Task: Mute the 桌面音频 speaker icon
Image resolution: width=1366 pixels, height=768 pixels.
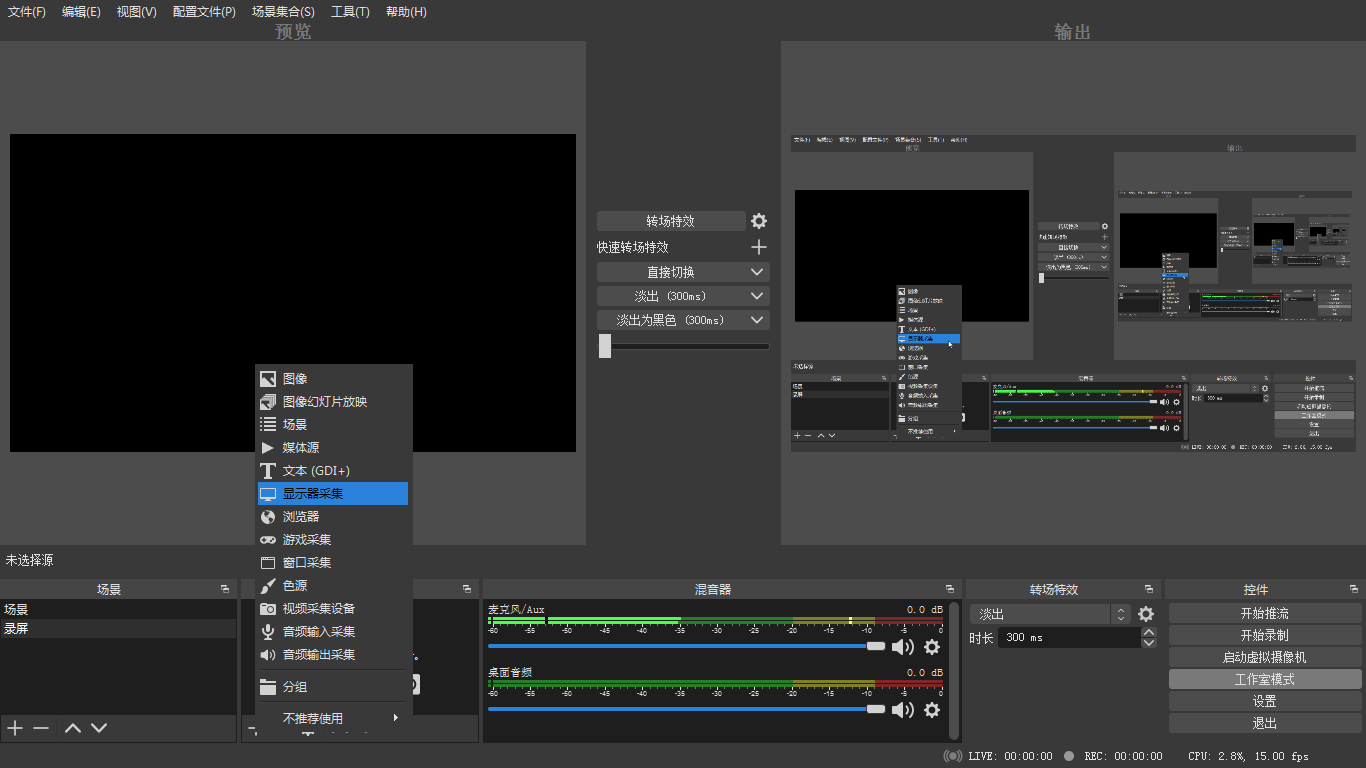Action: click(902, 710)
